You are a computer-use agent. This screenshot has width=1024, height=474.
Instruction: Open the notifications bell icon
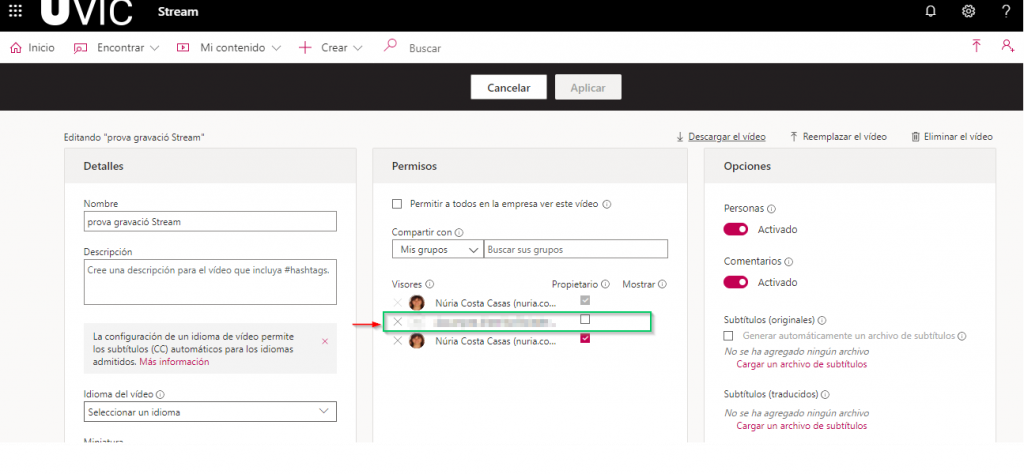point(931,12)
